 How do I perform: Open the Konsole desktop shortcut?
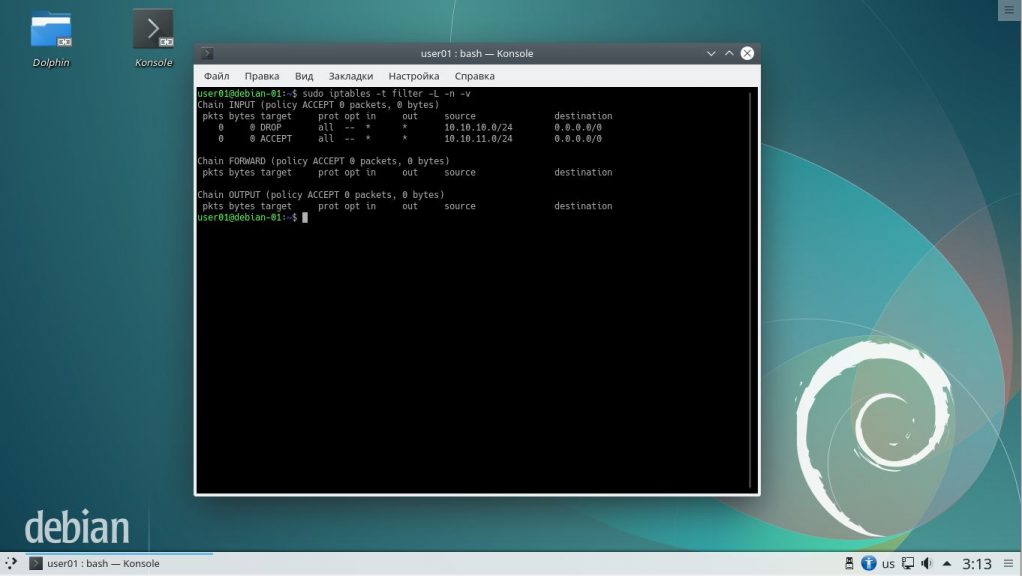point(153,39)
